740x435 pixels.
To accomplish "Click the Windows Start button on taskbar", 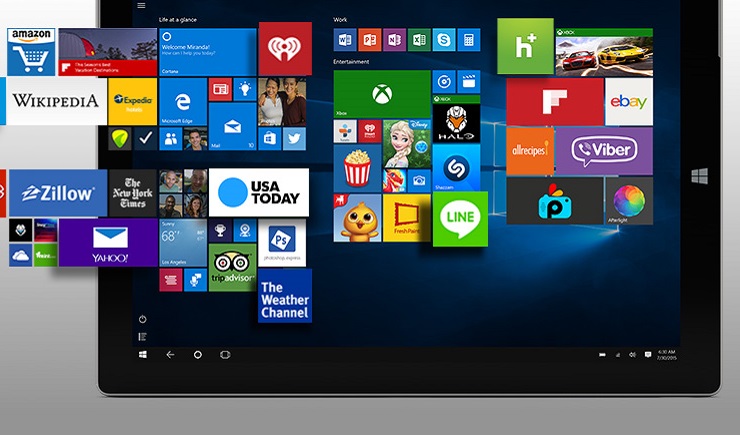I will 143,354.
